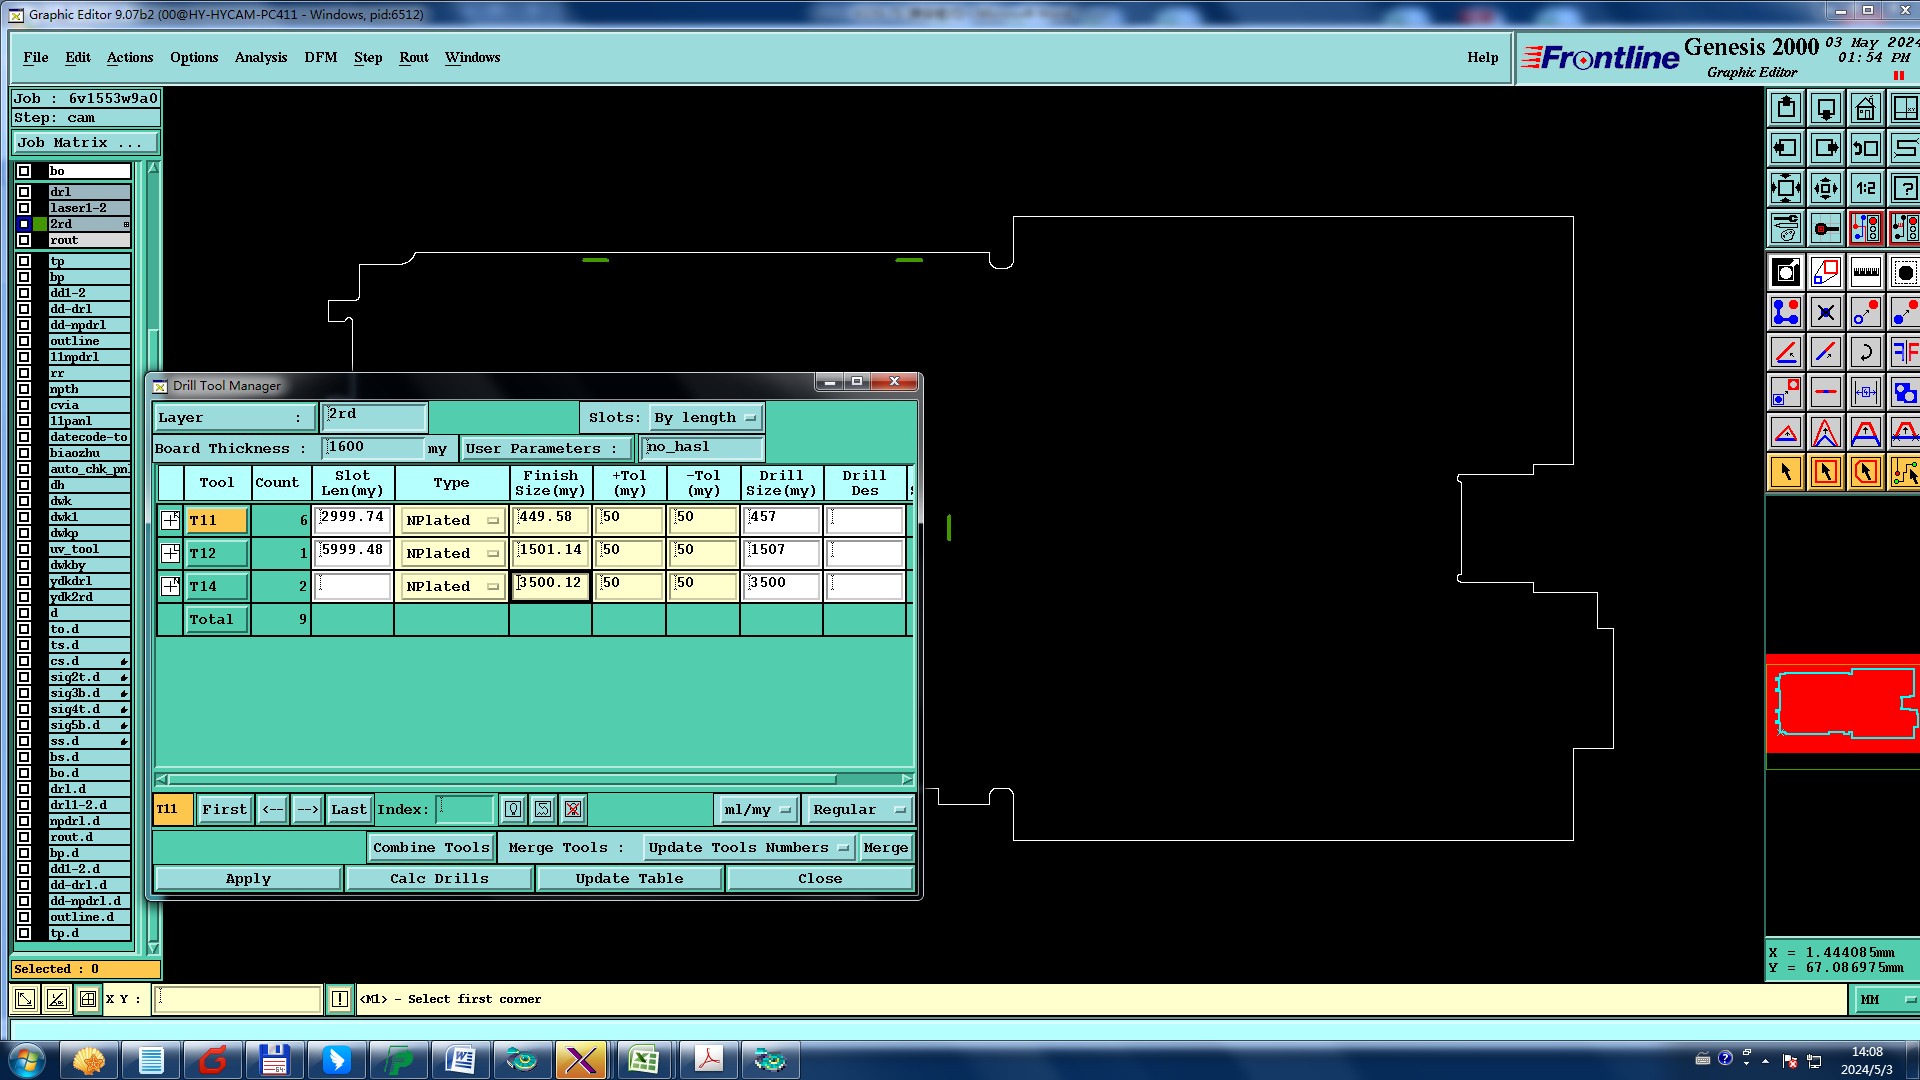Click the delete X feature icon

coord(1825,312)
